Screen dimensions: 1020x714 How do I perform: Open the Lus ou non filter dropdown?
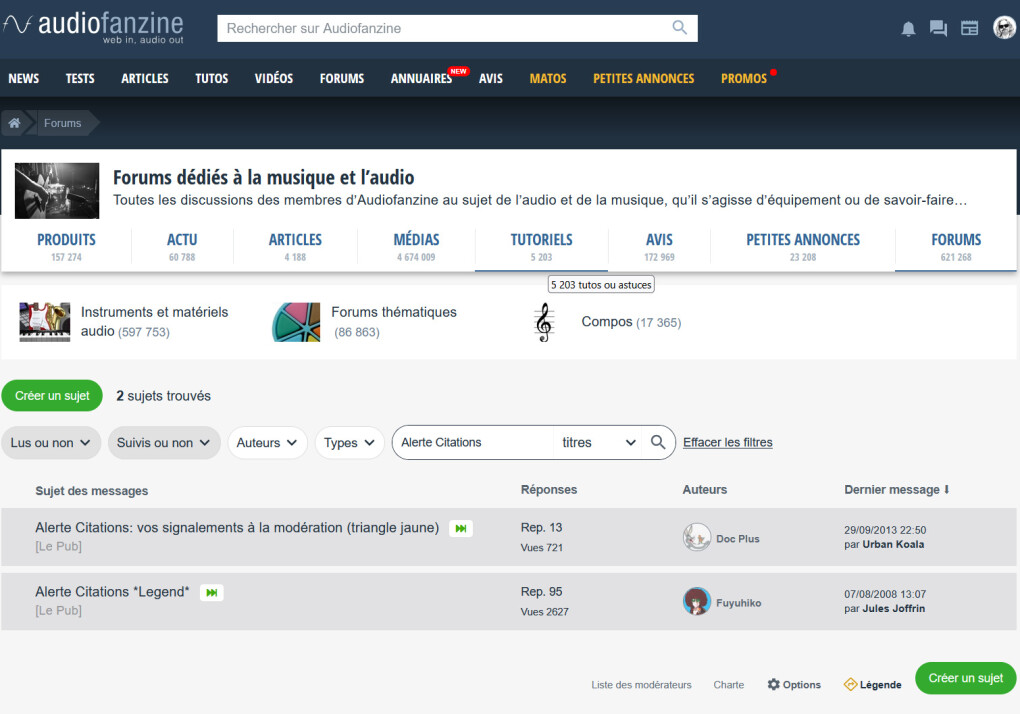(x=51, y=443)
